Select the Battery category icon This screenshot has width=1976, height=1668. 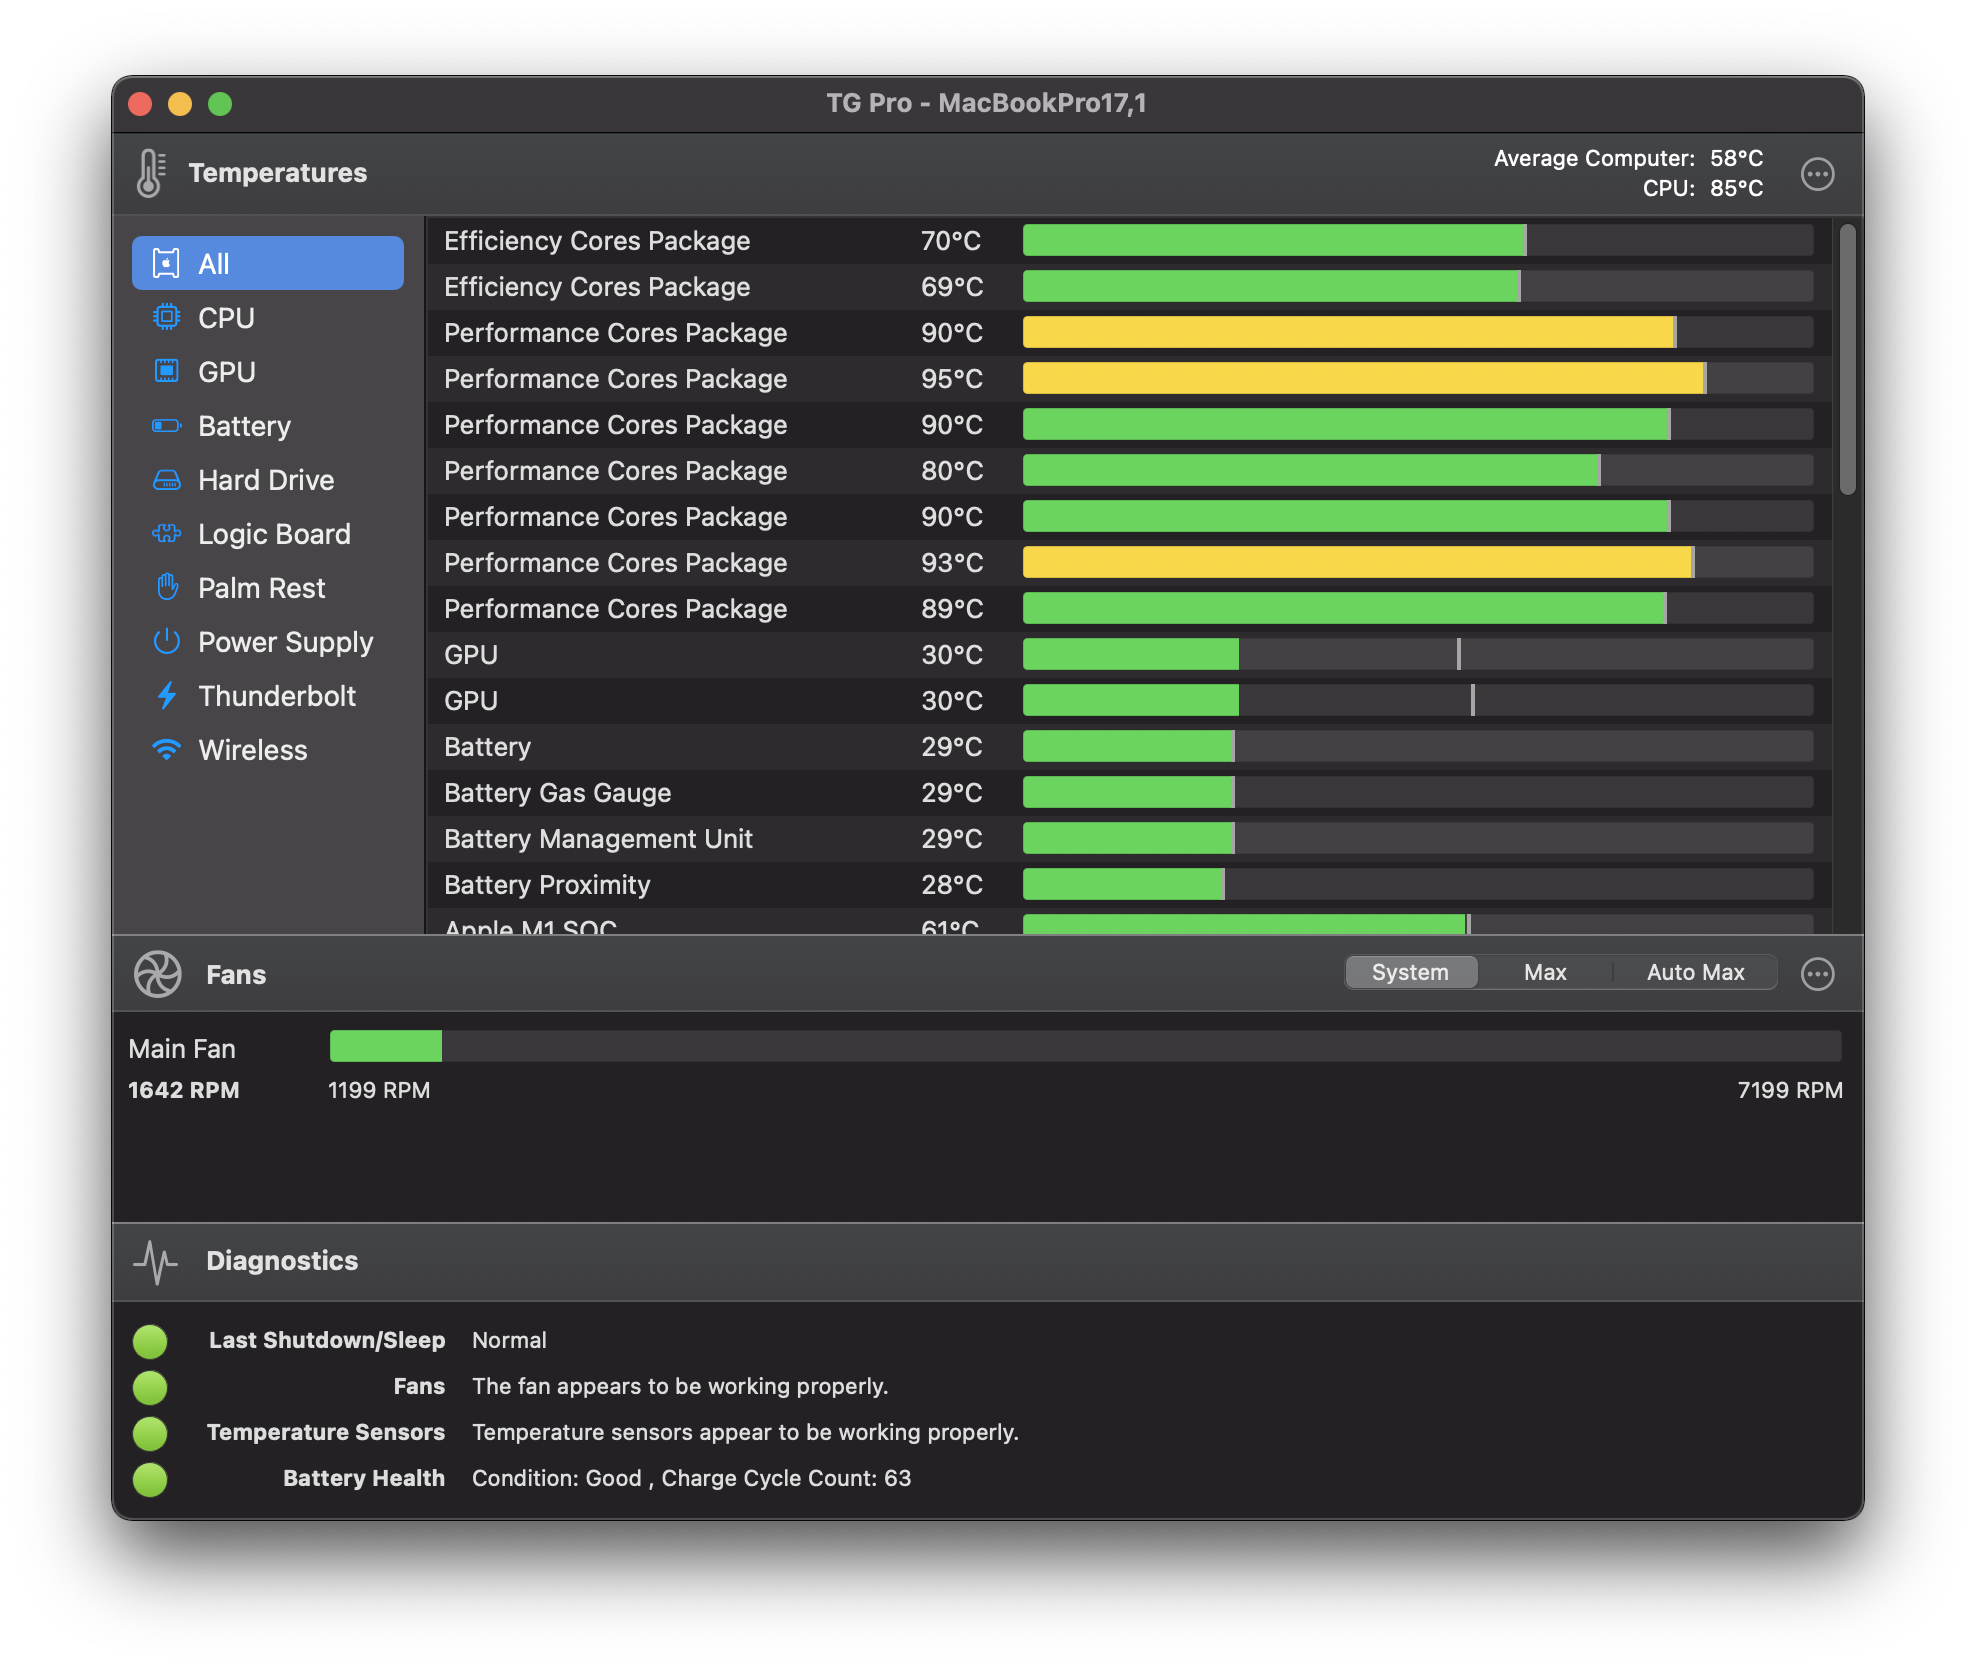(x=165, y=425)
